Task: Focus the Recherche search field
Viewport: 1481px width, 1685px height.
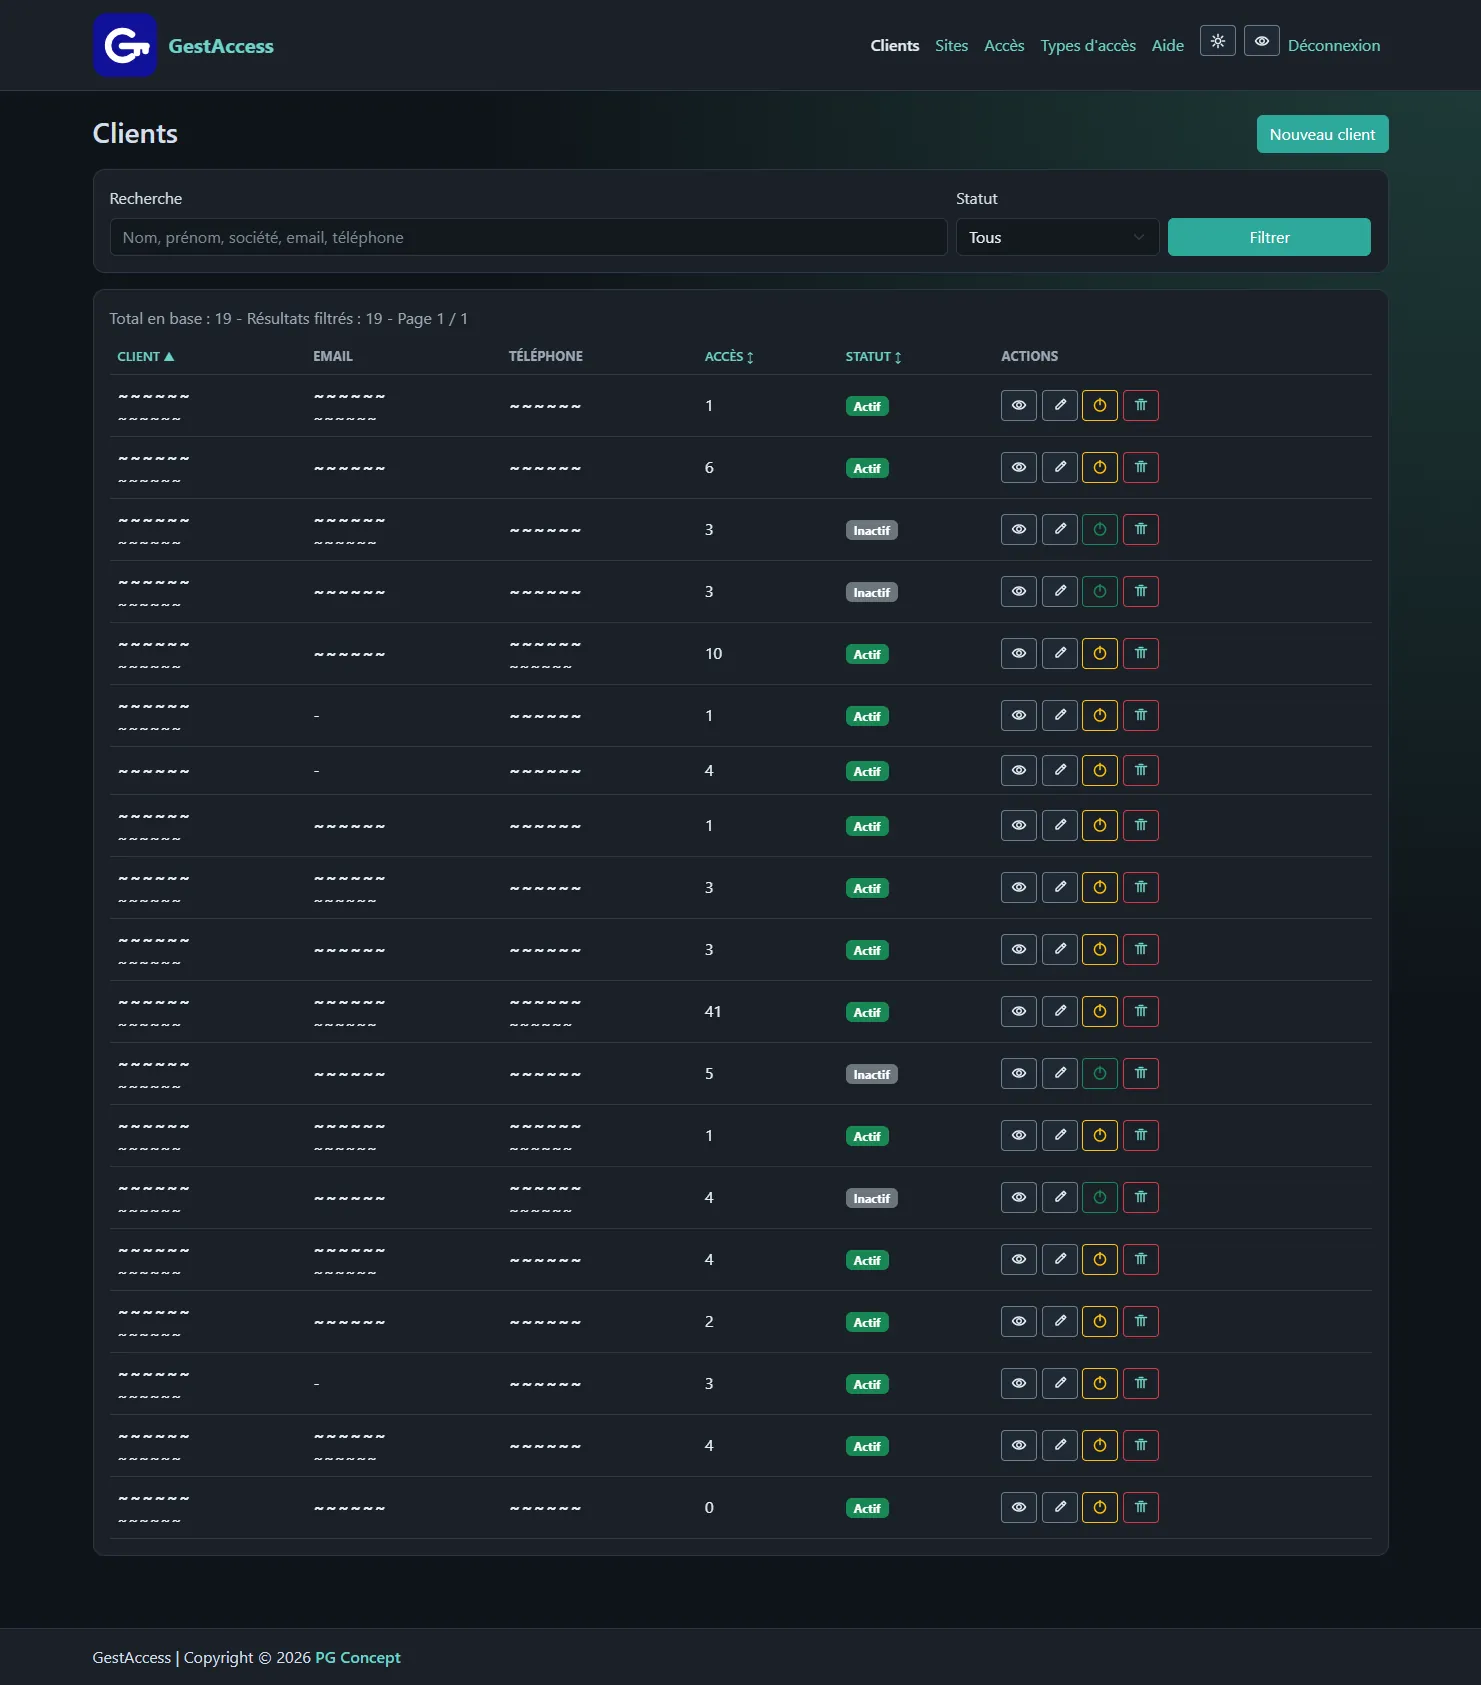Action: (x=528, y=237)
